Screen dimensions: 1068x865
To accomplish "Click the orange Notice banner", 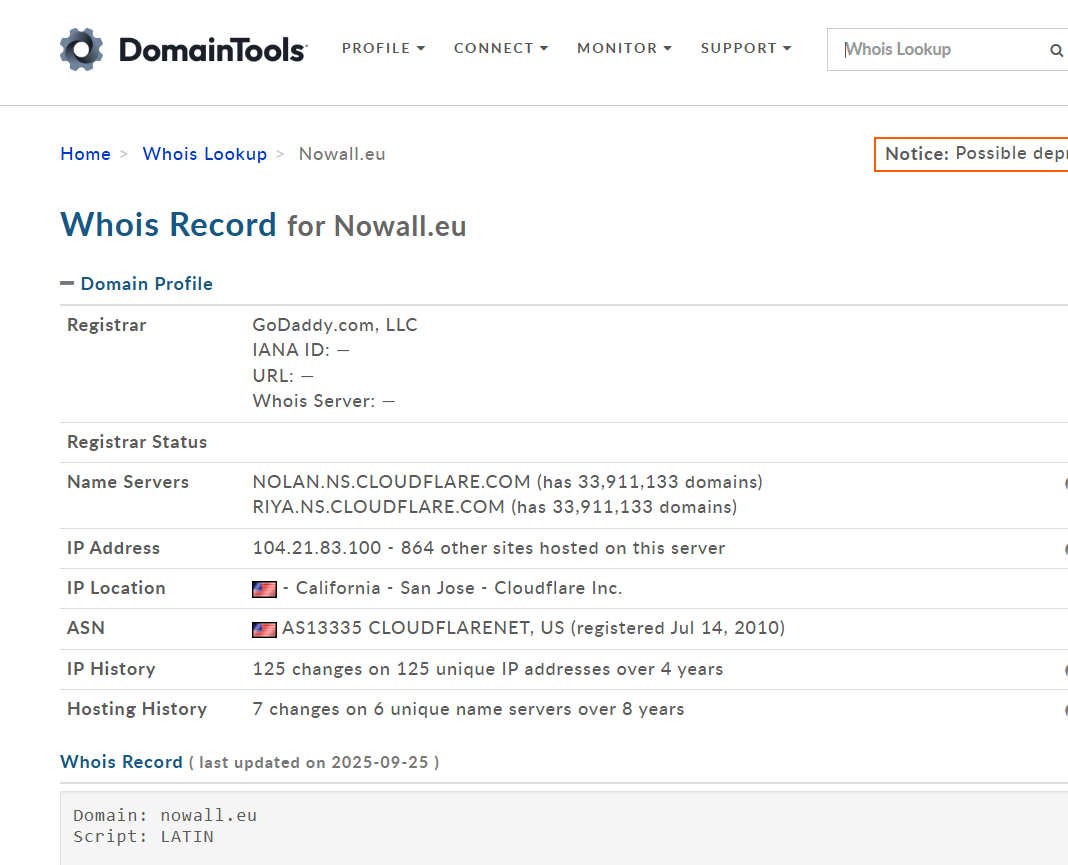I will coord(972,154).
